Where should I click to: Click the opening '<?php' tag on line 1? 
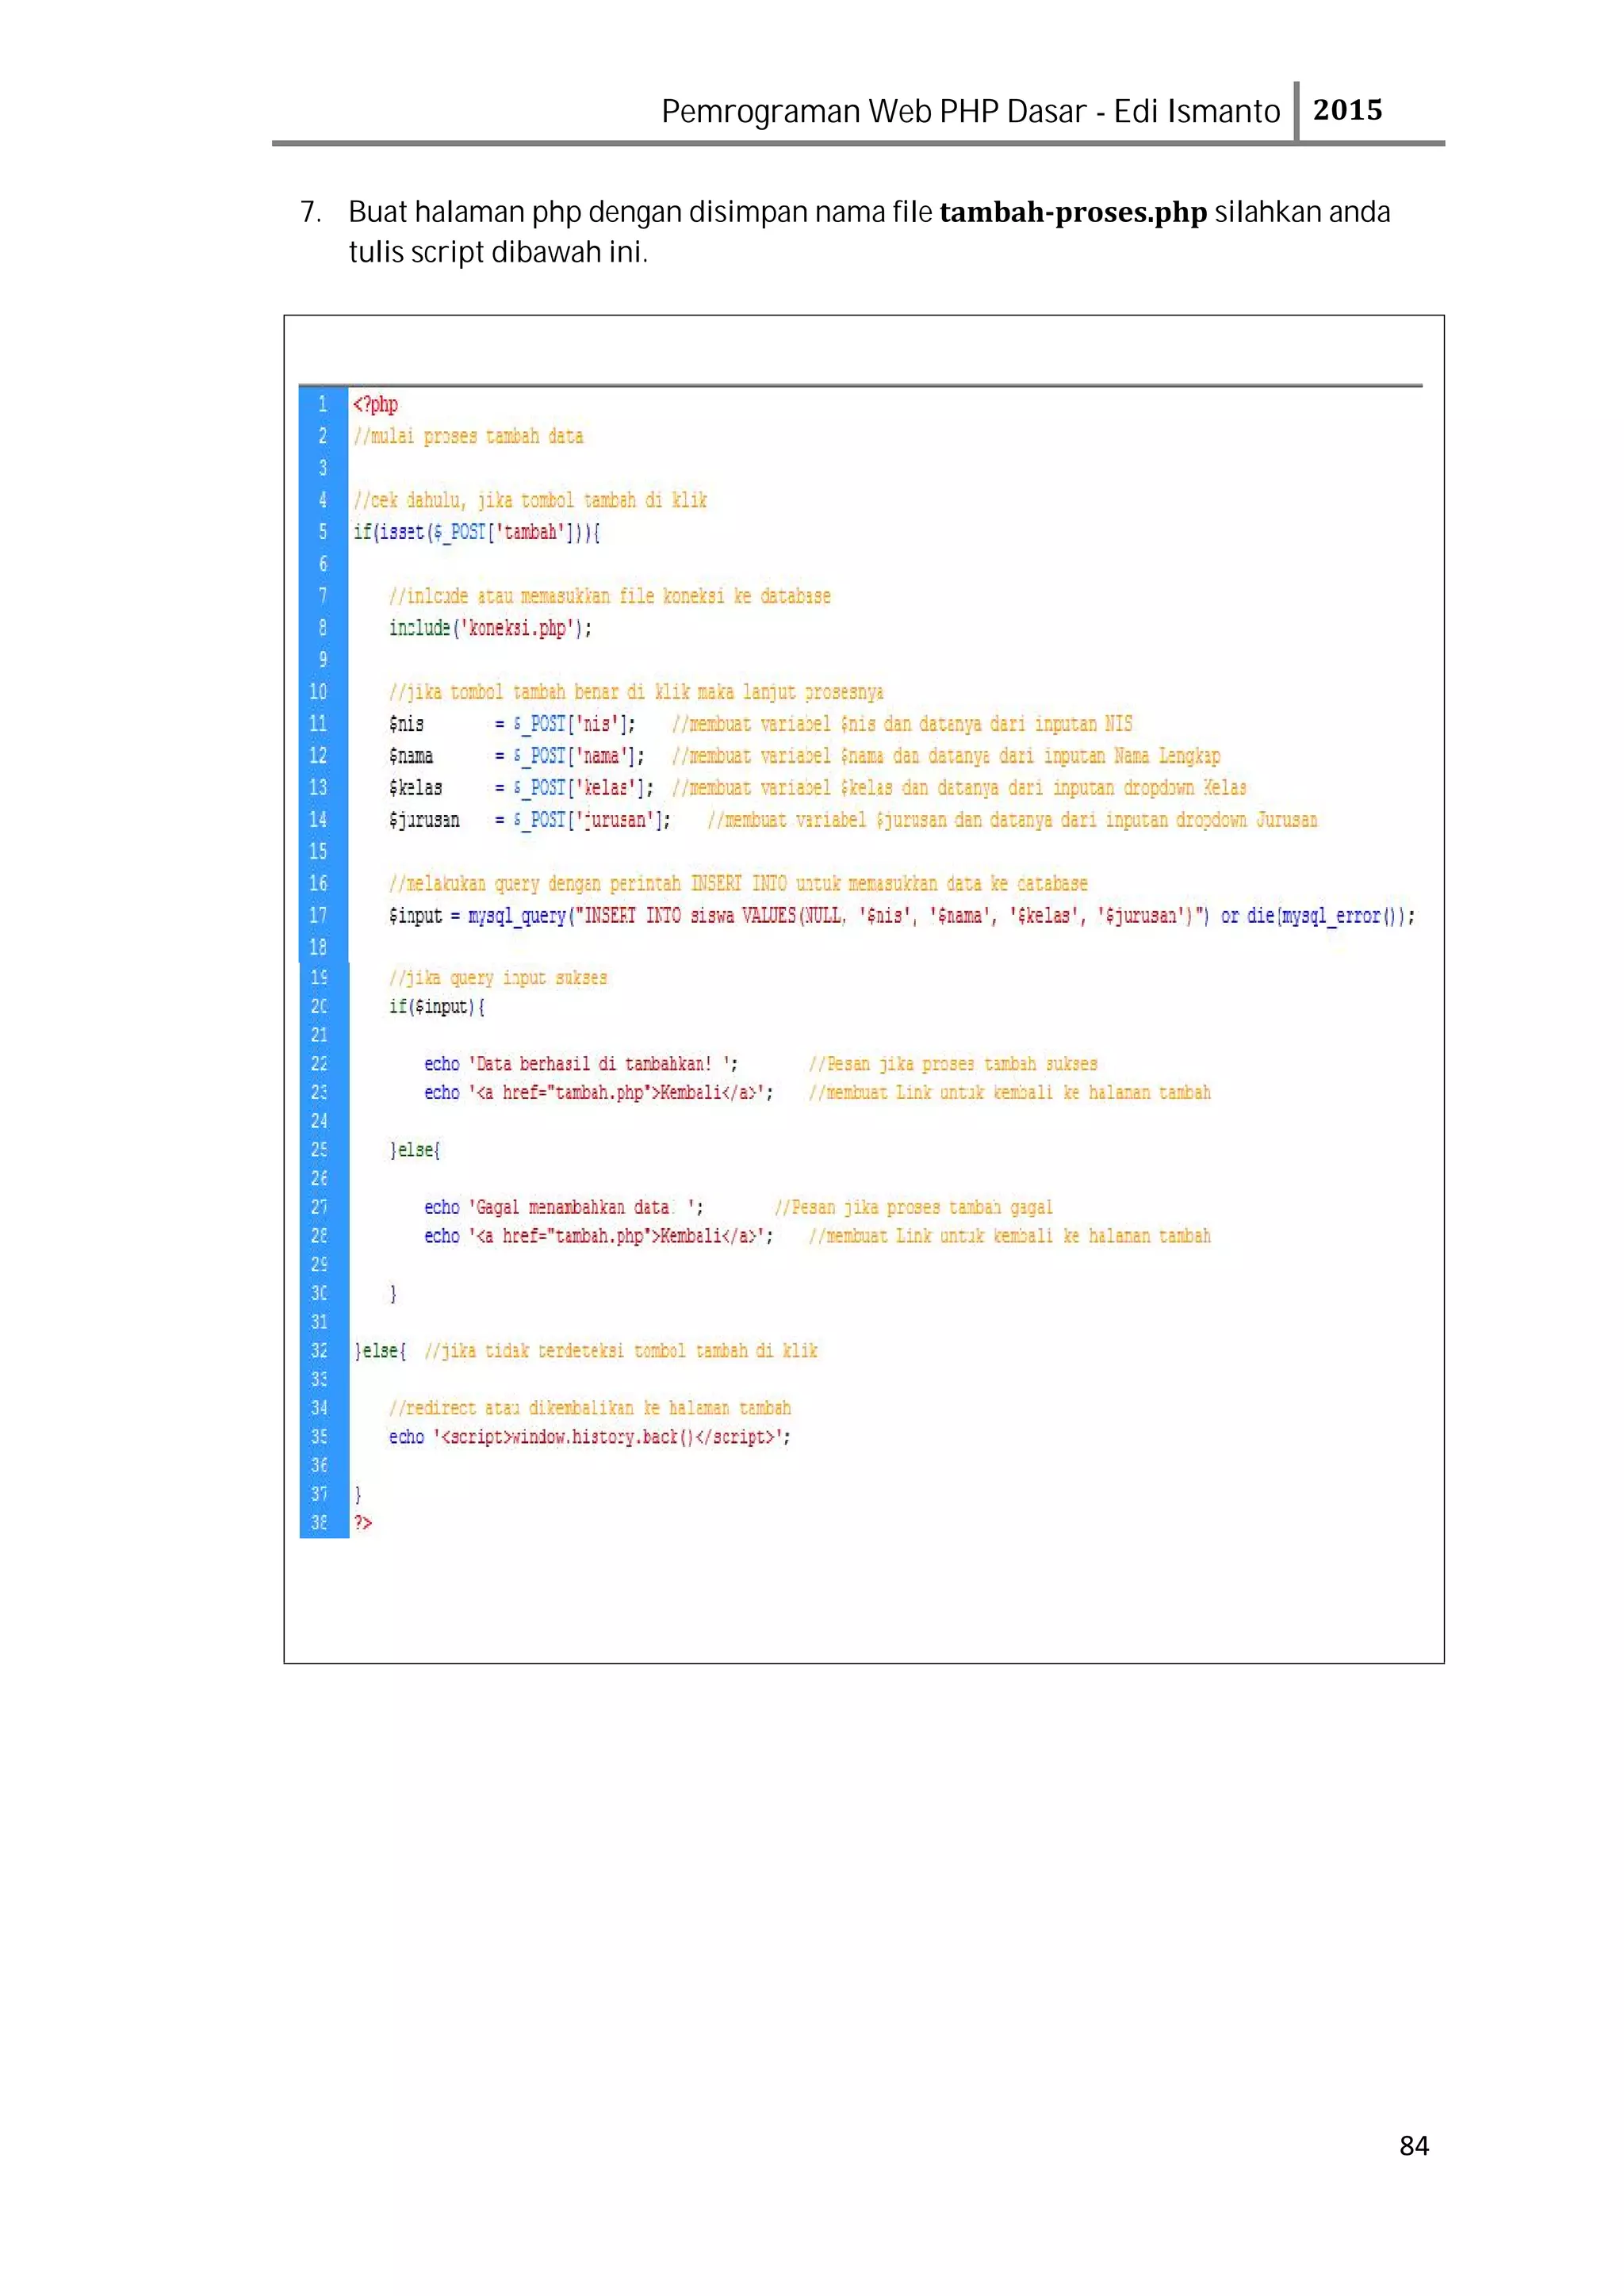pos(375,404)
